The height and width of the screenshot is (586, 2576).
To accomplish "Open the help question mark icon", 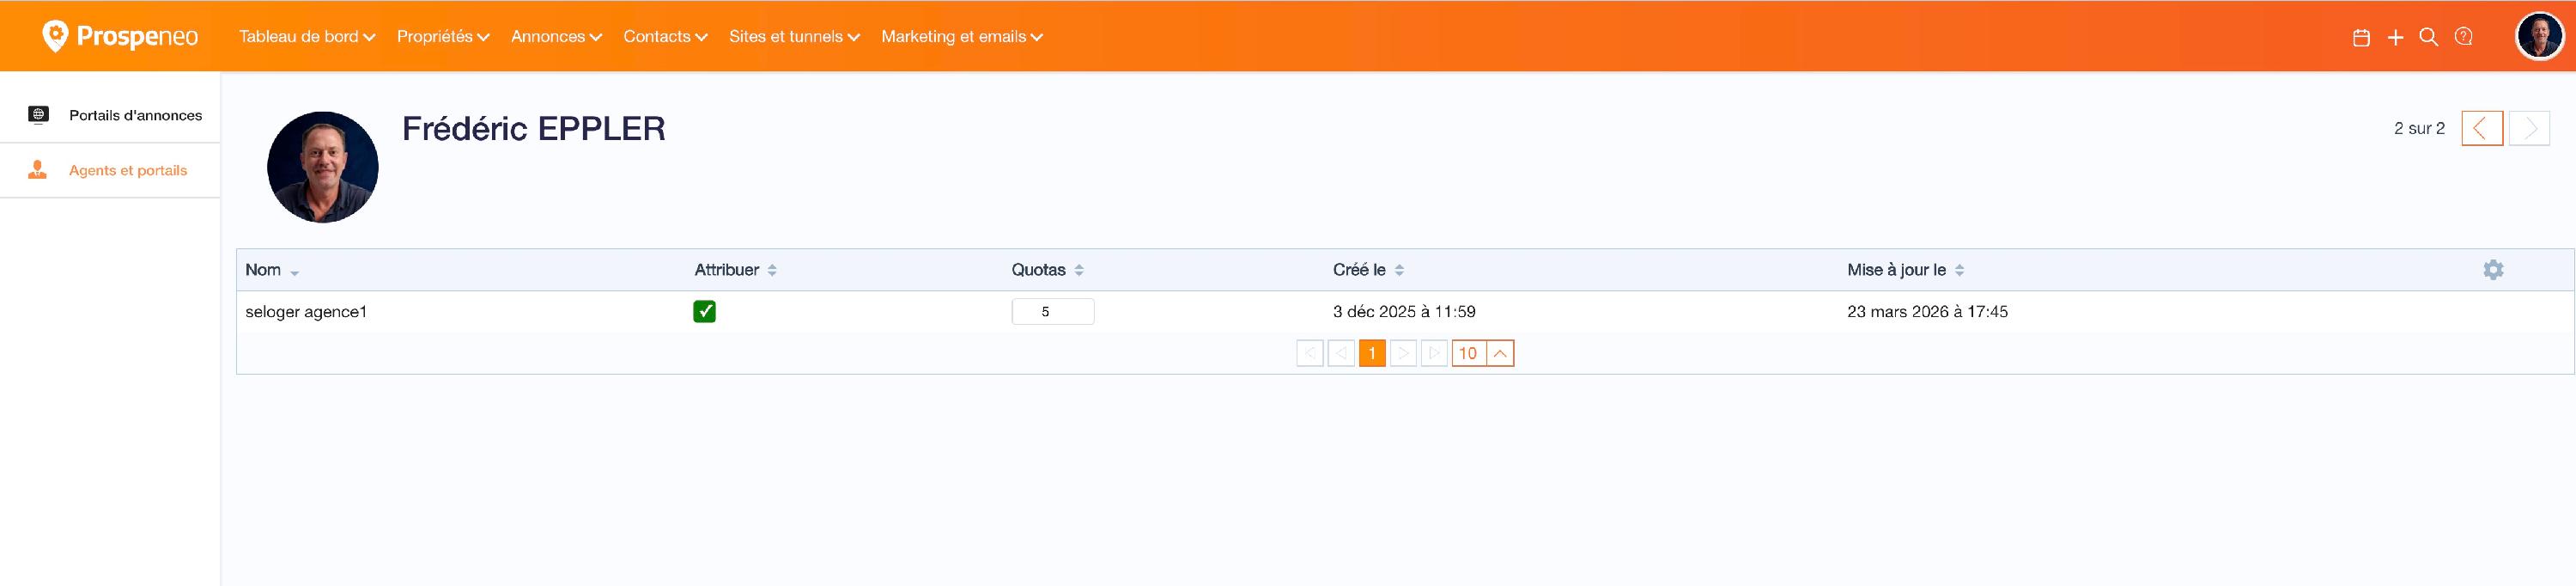I will pos(2463,37).
